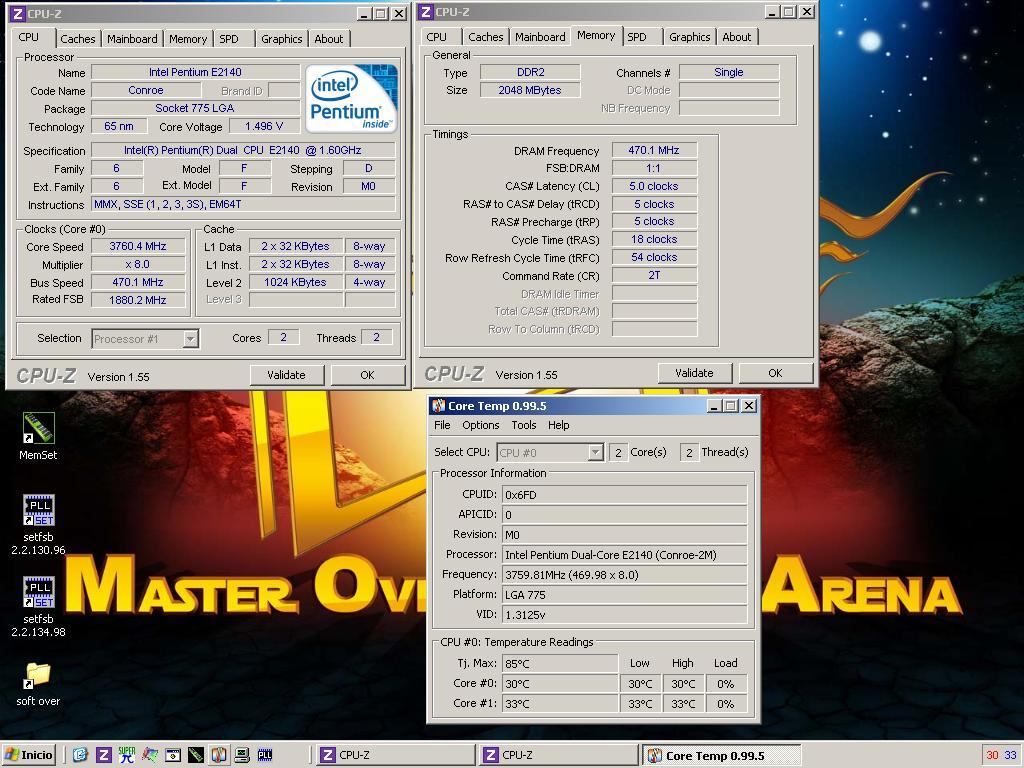Launch the browser icon in quick launch
This screenshot has width=1024, height=768.
click(80, 755)
